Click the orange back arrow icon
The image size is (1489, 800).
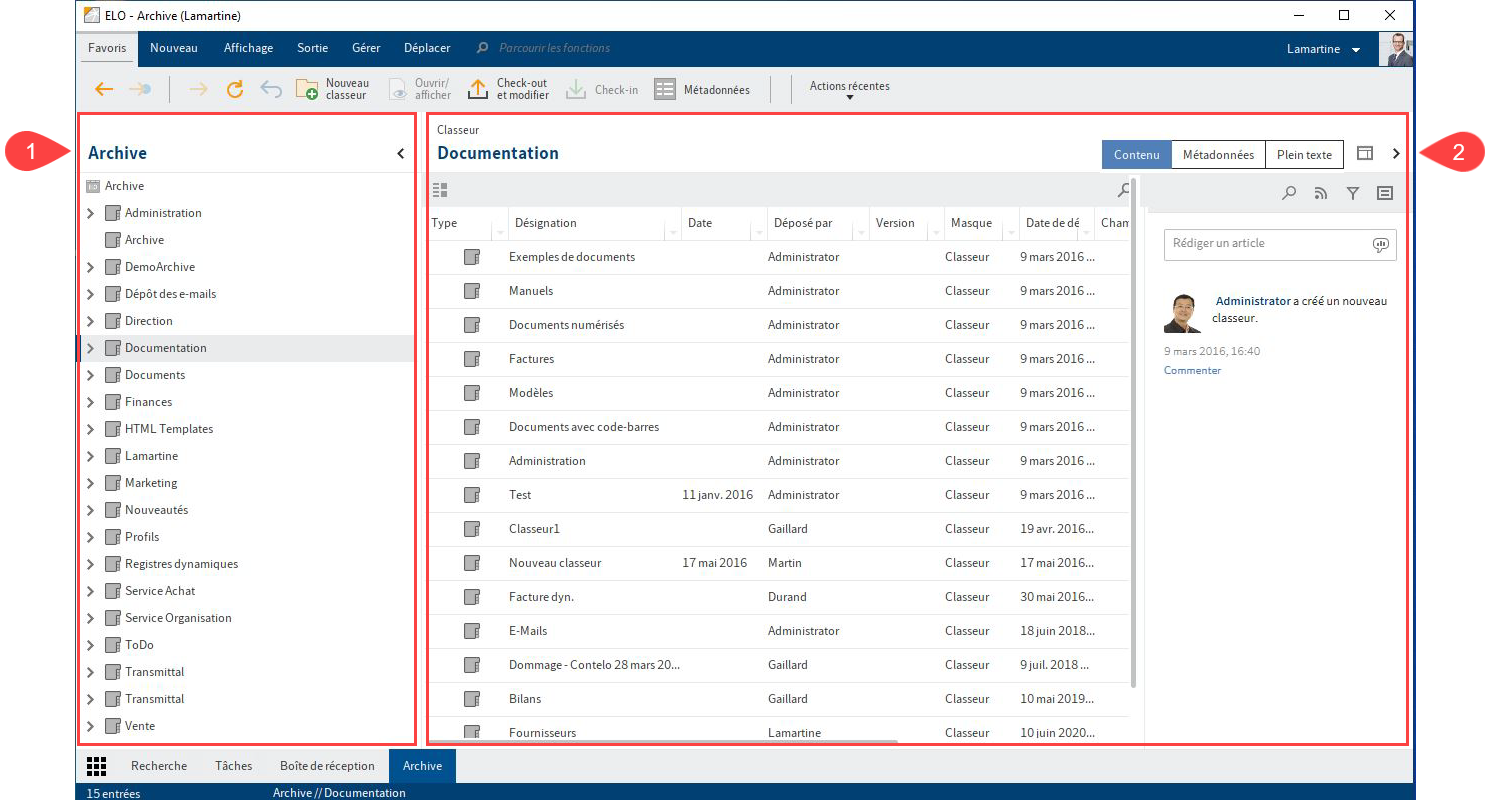(x=104, y=89)
